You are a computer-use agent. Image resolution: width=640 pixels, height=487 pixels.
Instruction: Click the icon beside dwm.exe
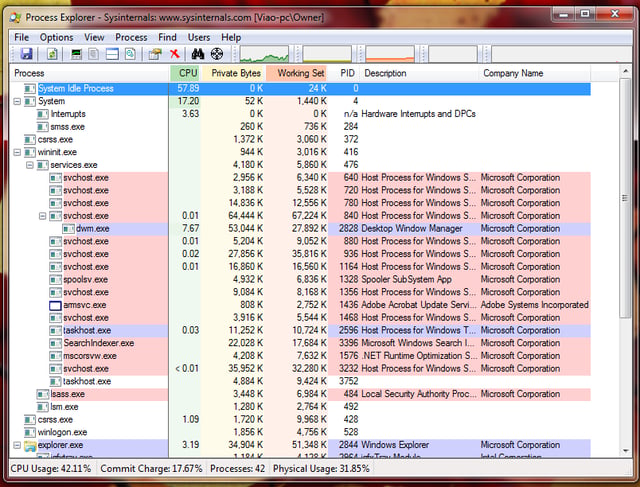68,229
